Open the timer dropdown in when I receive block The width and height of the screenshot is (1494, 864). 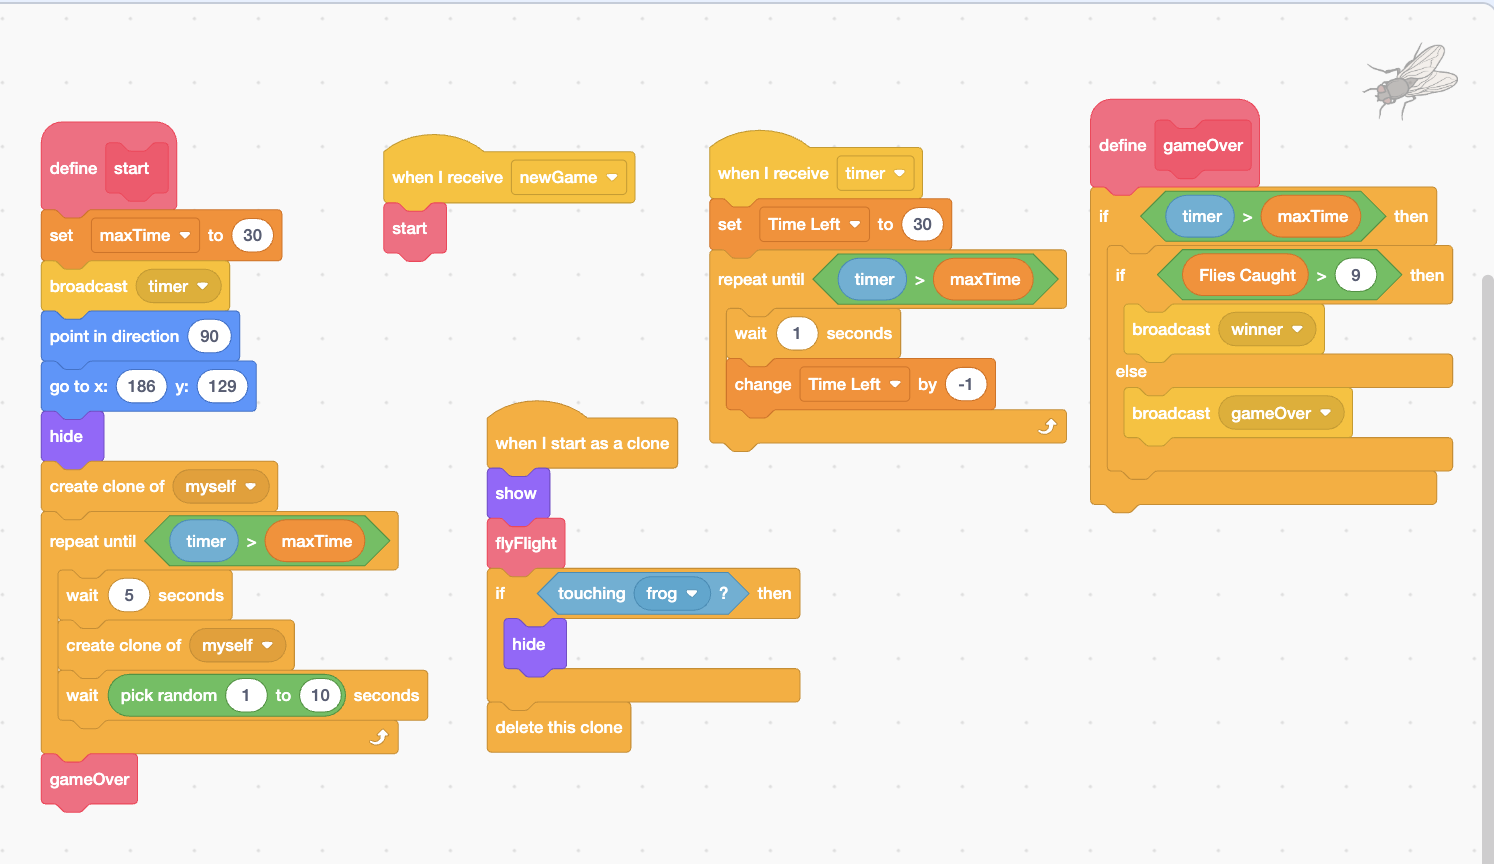[x=875, y=173]
